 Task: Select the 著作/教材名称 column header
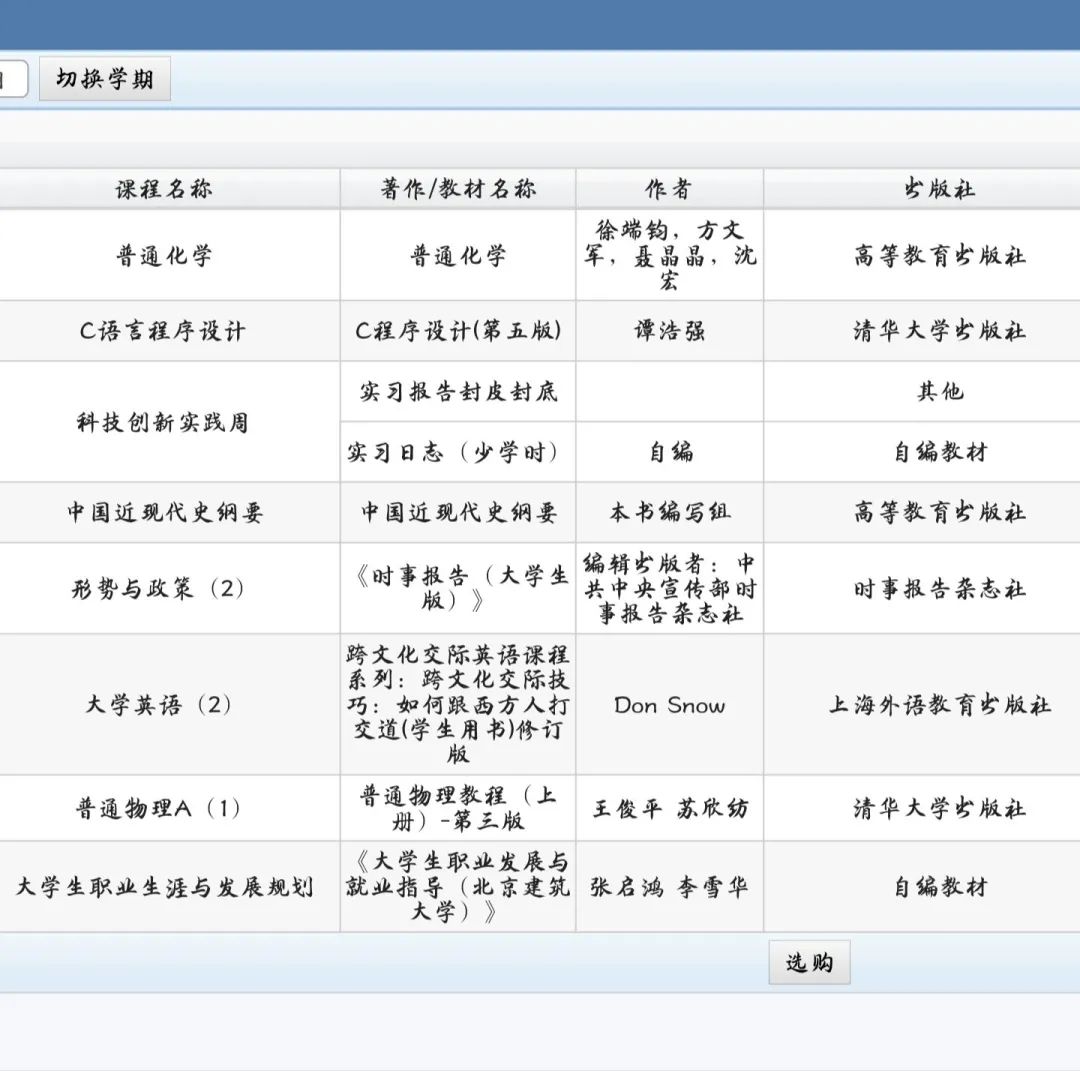tap(458, 188)
